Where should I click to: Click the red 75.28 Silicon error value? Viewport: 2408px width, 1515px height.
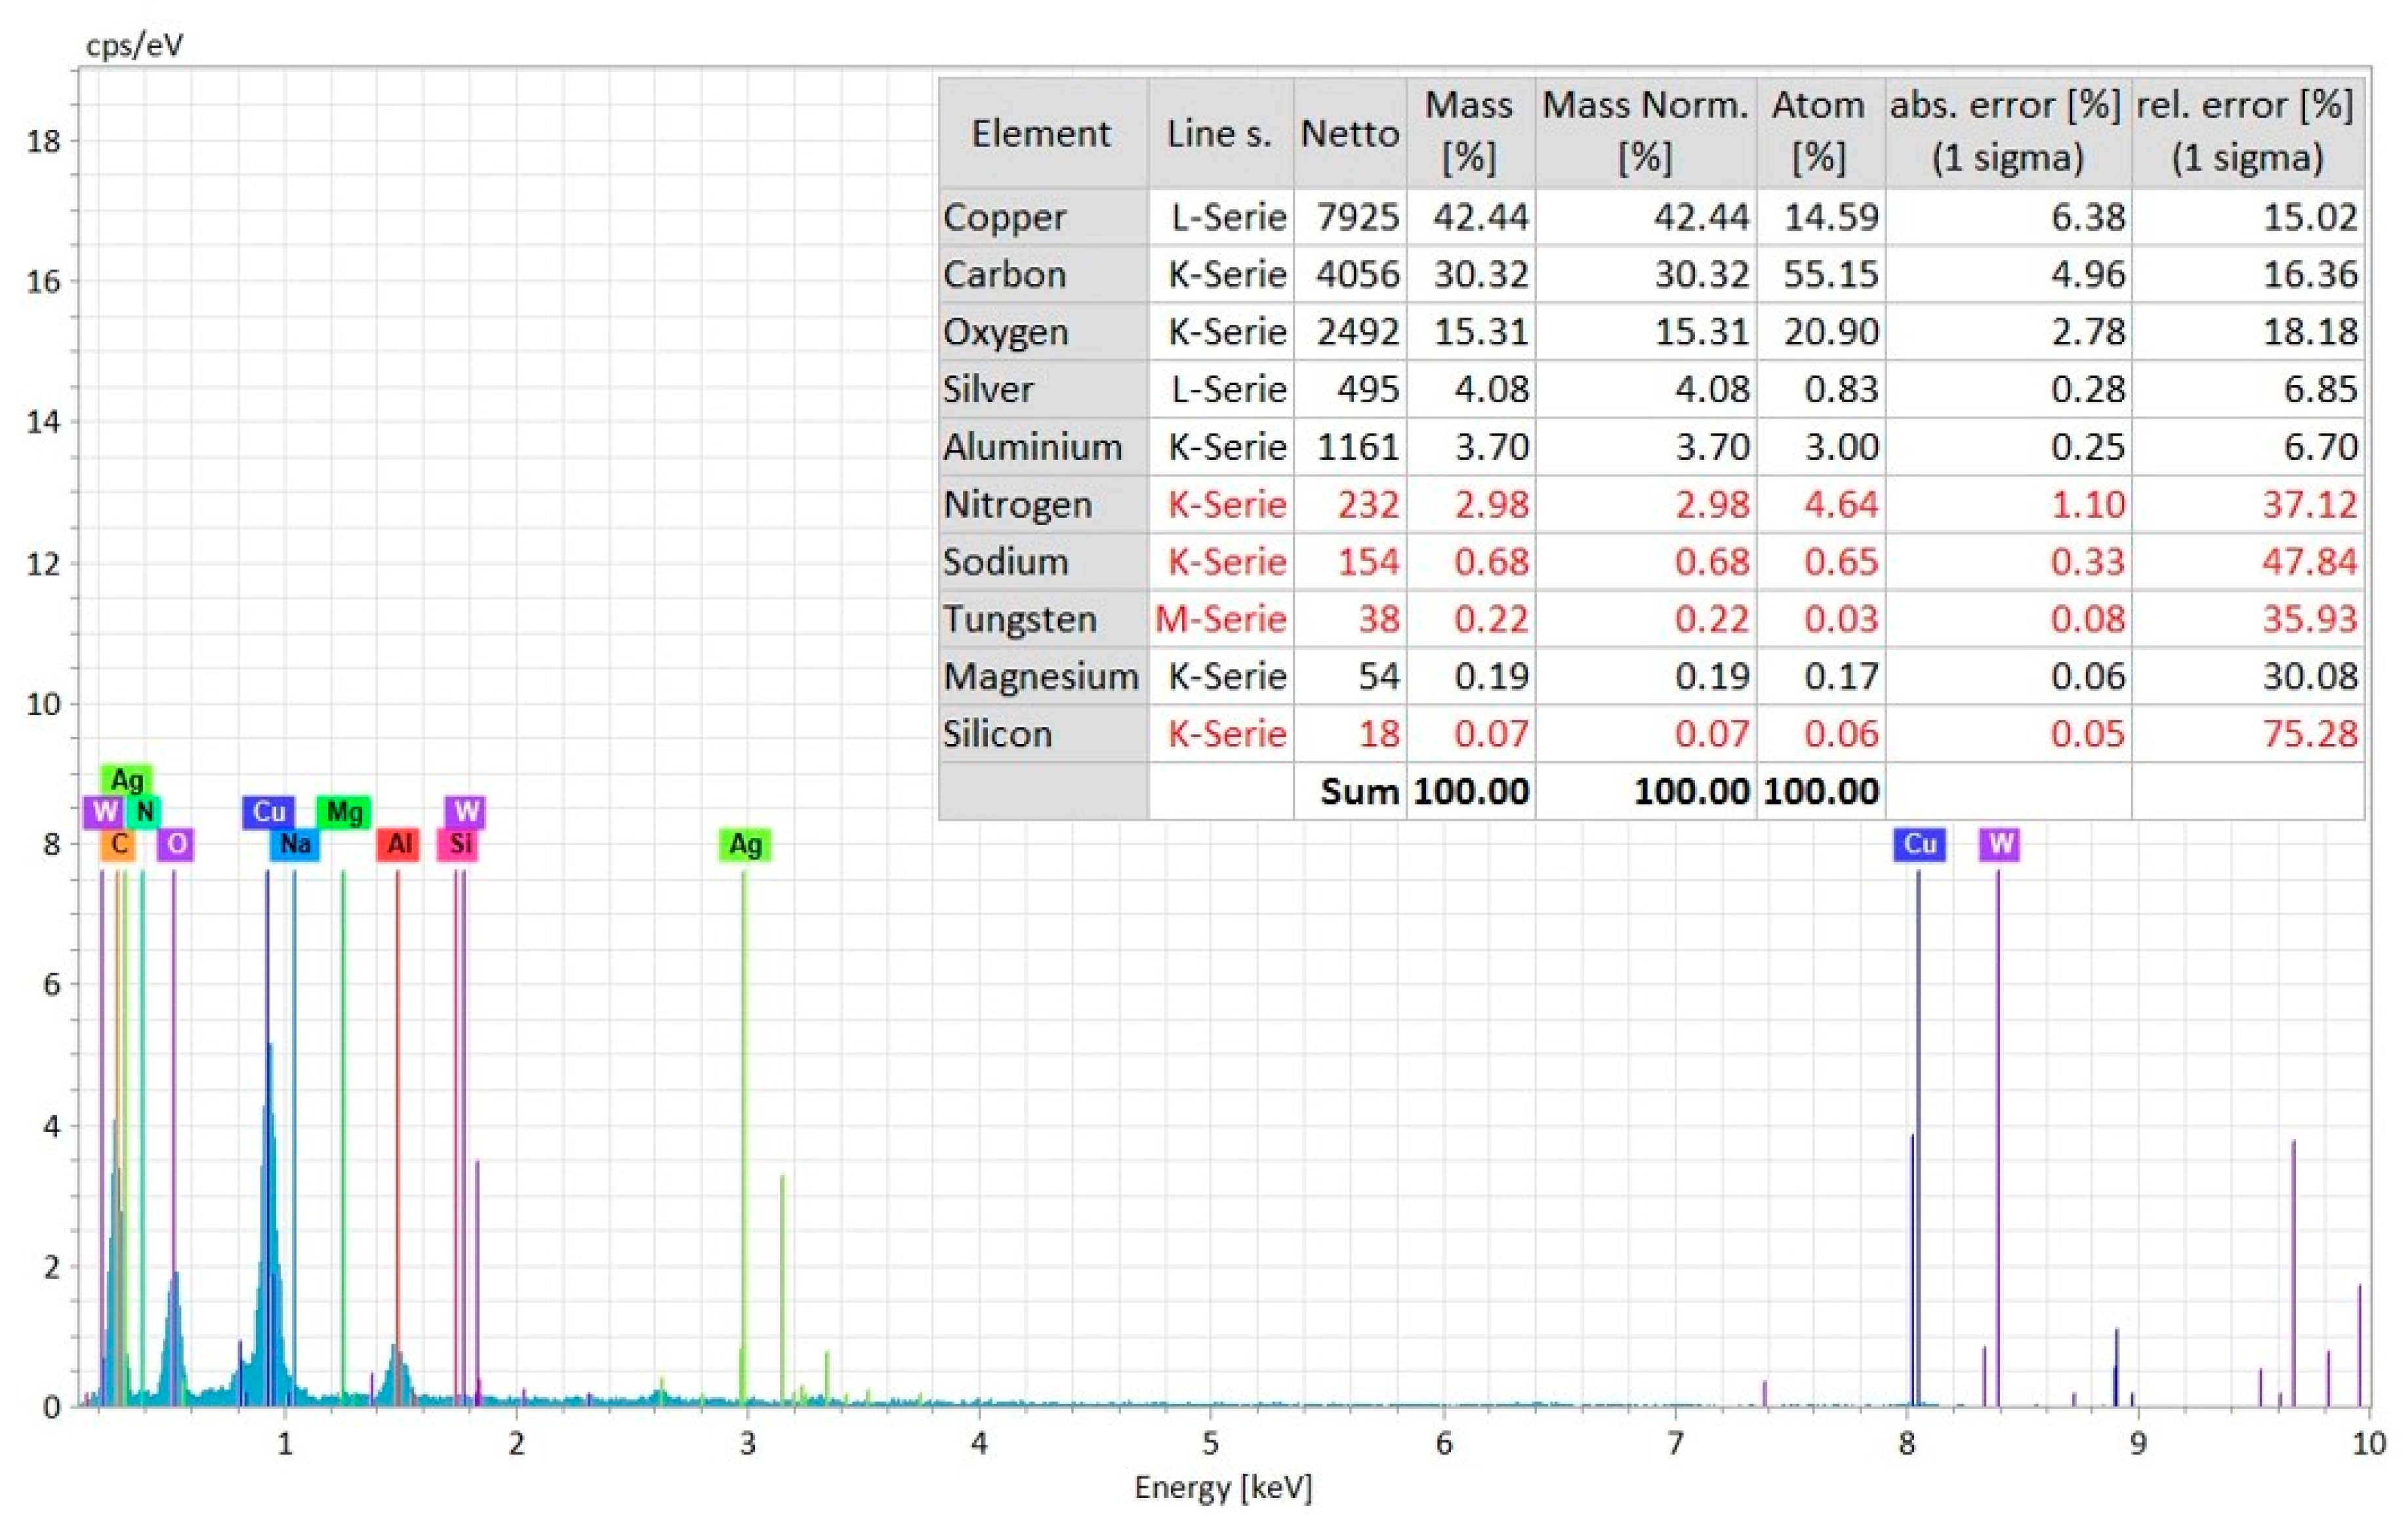[2309, 734]
